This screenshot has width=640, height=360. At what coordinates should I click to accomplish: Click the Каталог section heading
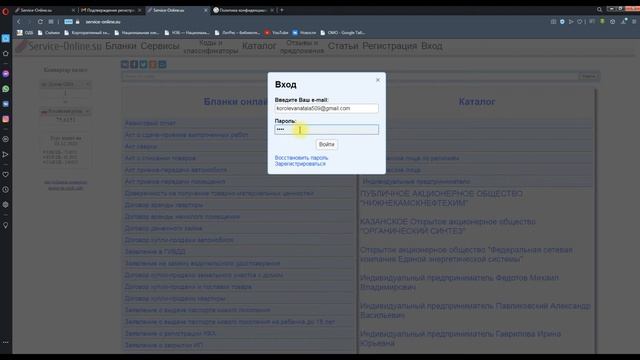(477, 102)
